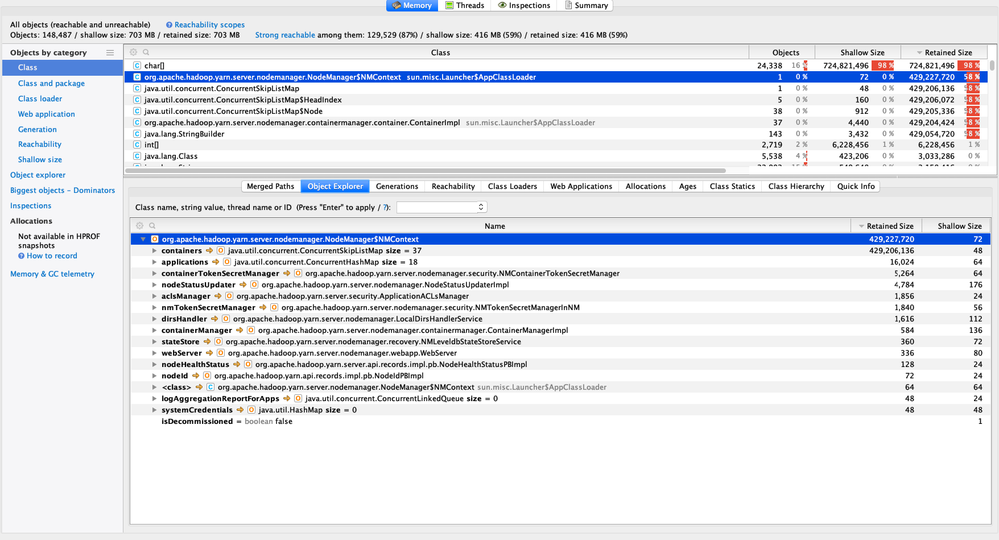The height and width of the screenshot is (540, 999).
Task: Click the int[] class icon
Action: tap(136, 145)
